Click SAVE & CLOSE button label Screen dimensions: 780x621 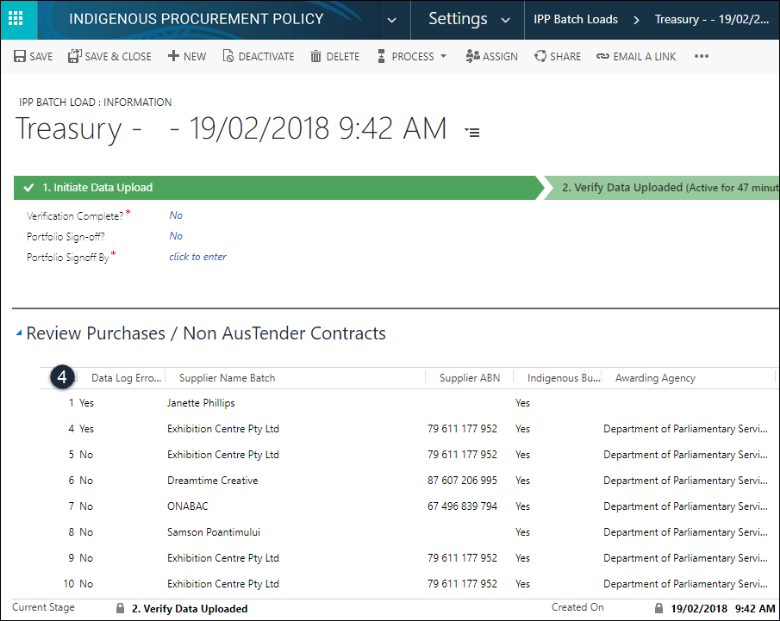(x=118, y=57)
